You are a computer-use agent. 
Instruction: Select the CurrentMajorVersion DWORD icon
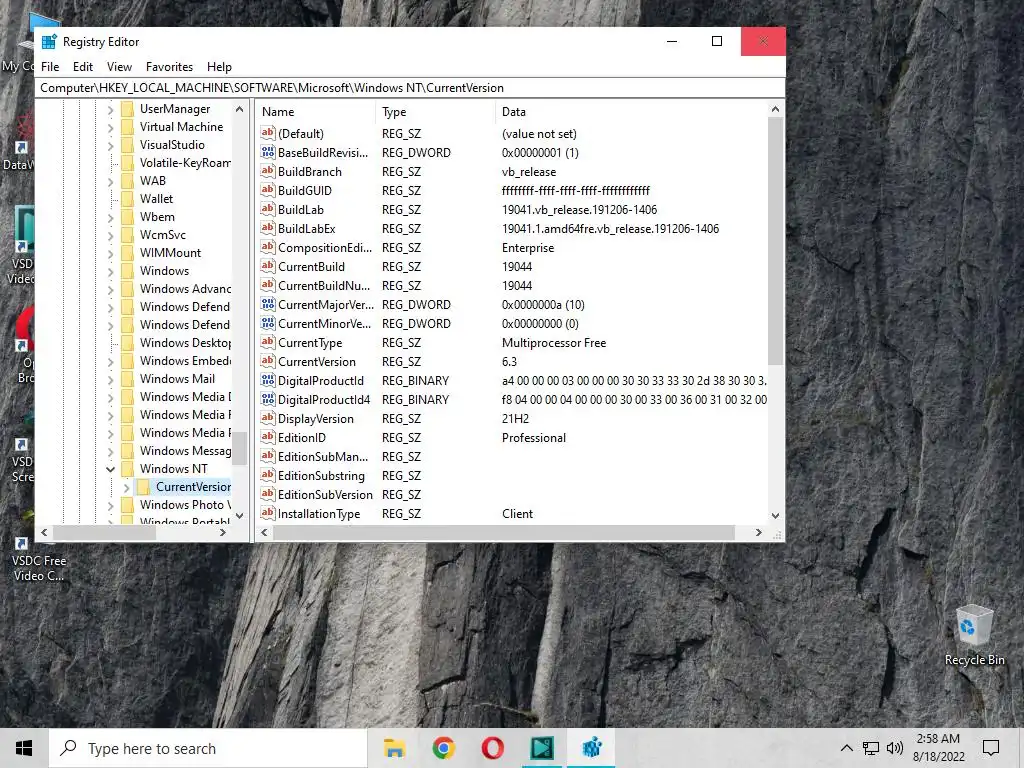pos(268,304)
